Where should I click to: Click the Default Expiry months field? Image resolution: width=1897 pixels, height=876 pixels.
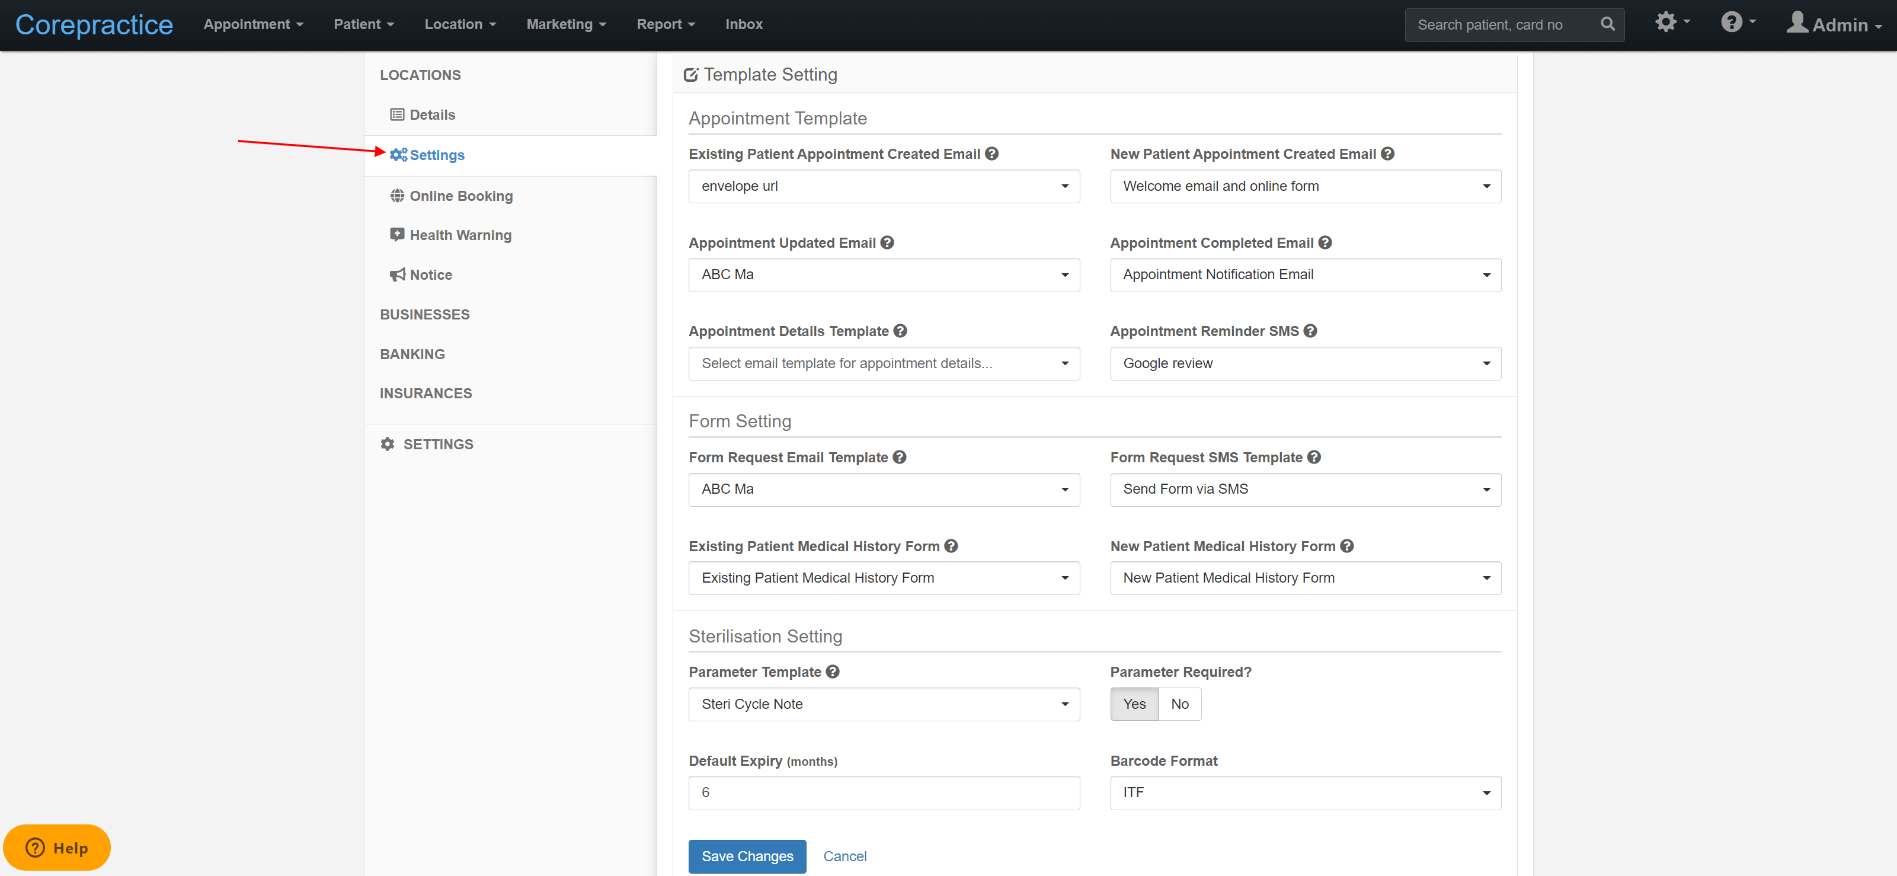[x=884, y=793]
